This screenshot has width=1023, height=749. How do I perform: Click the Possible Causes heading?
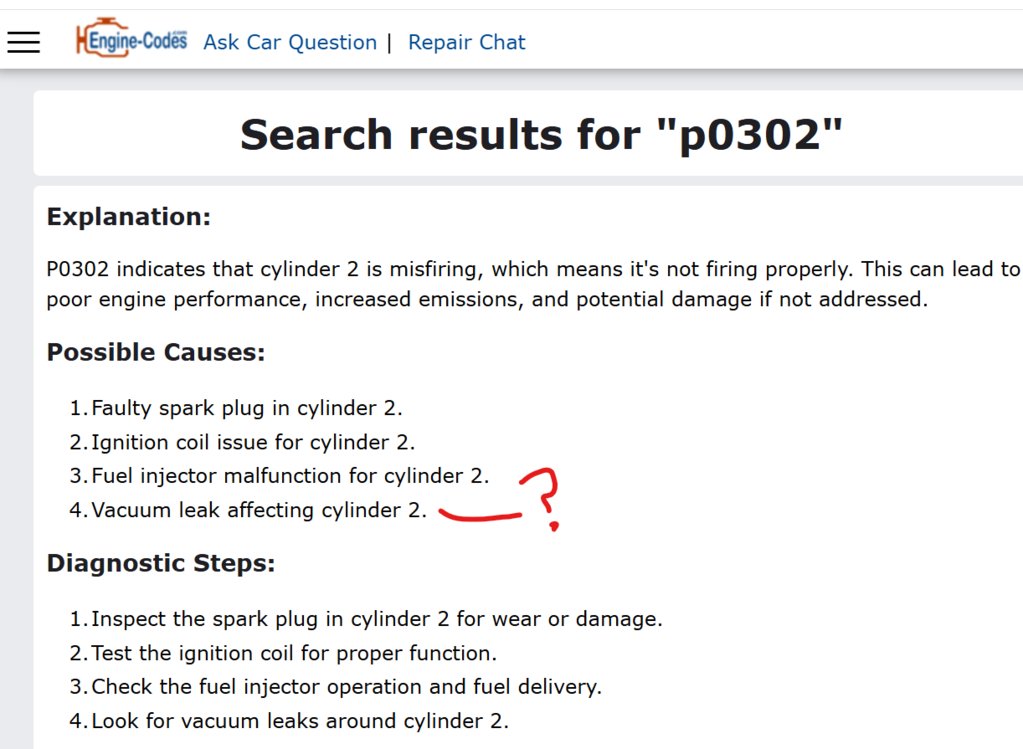pos(156,352)
